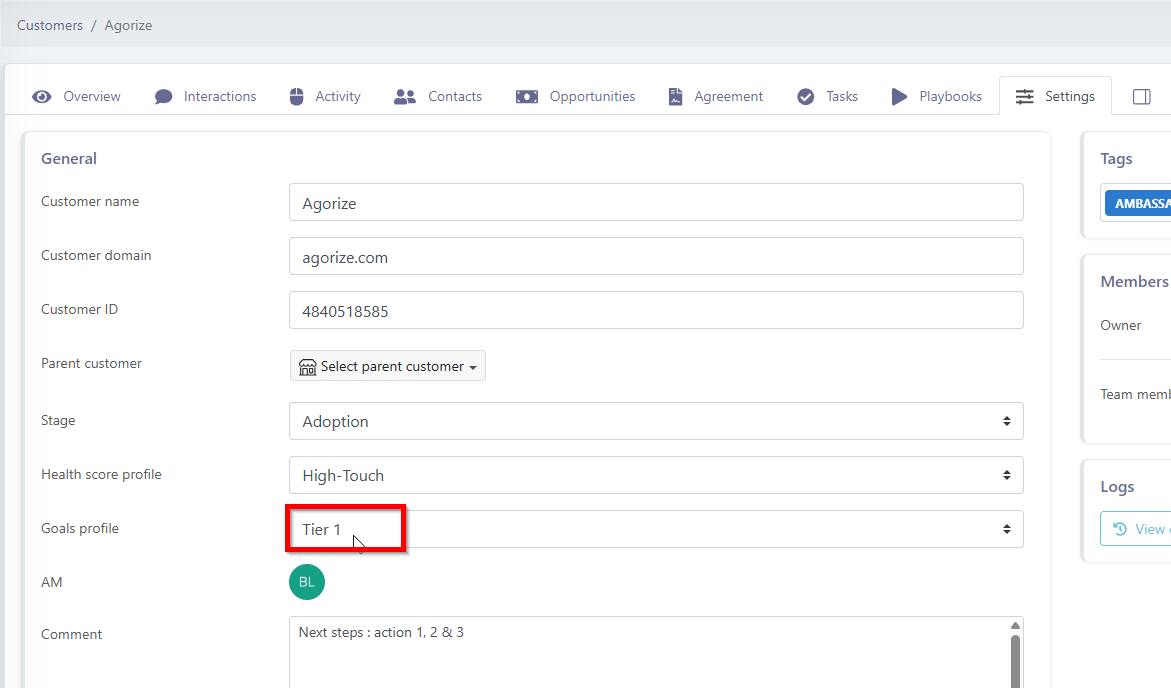Click the Customer domain input field
1171x688 pixels.
(656, 256)
